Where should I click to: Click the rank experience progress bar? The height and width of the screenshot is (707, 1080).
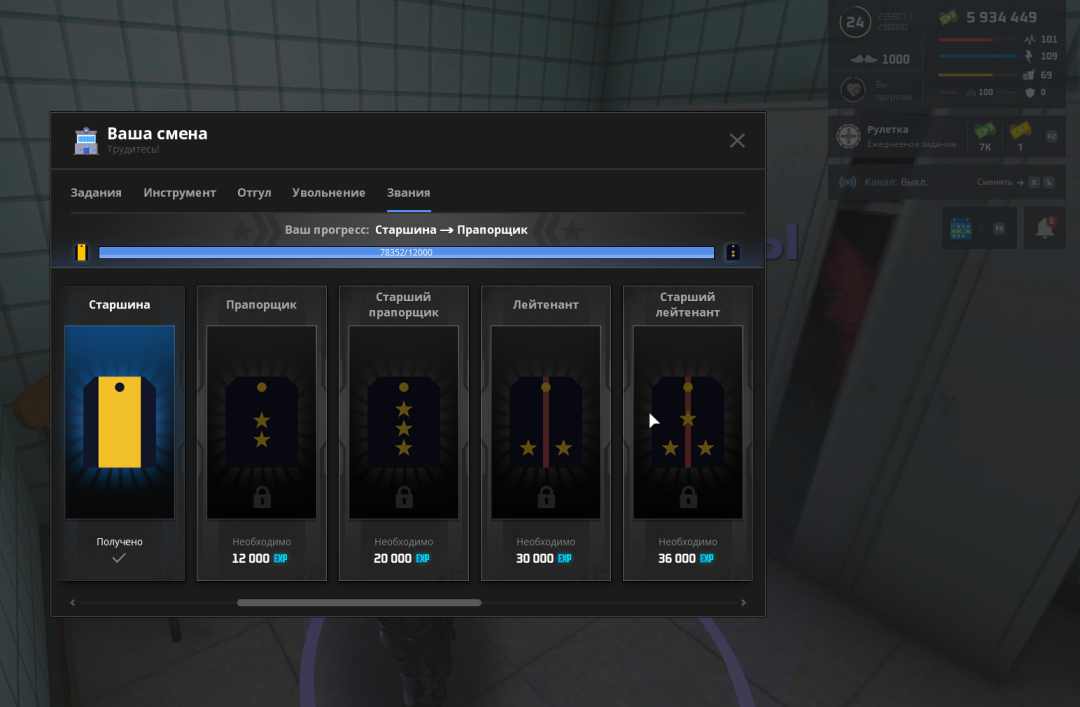pos(406,253)
